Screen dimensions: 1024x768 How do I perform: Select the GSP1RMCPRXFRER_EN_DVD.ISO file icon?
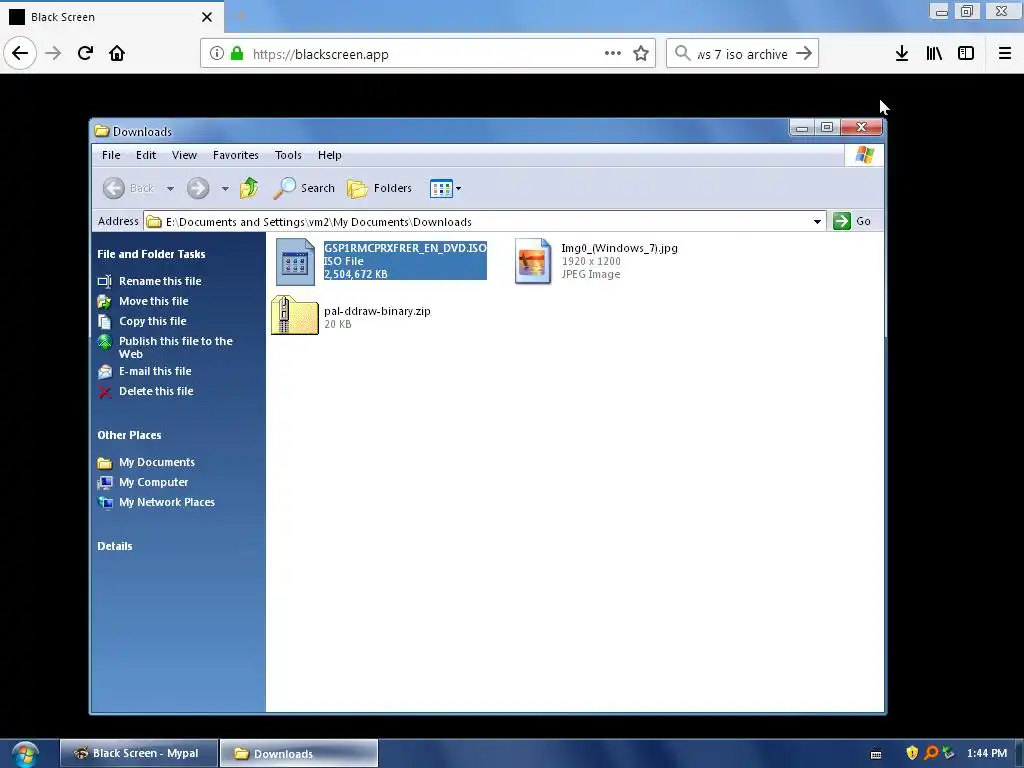tap(295, 262)
